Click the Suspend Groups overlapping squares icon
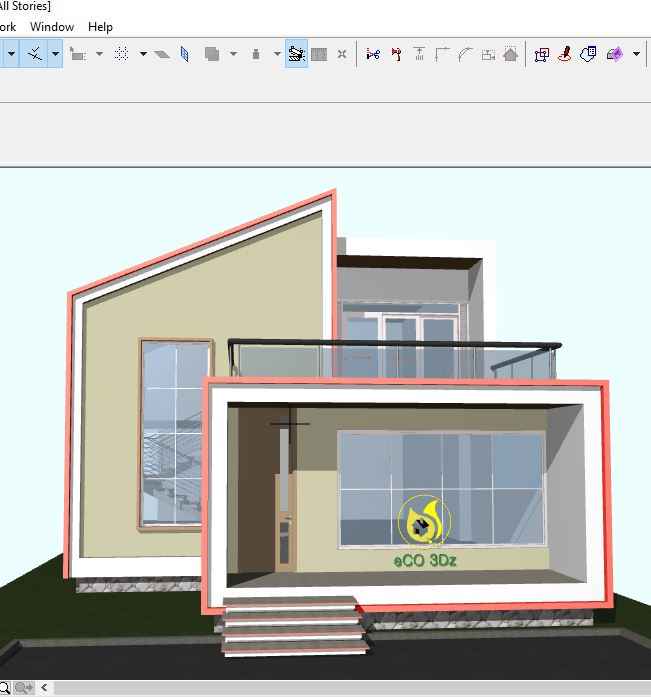The image size is (651, 697). click(x=212, y=54)
